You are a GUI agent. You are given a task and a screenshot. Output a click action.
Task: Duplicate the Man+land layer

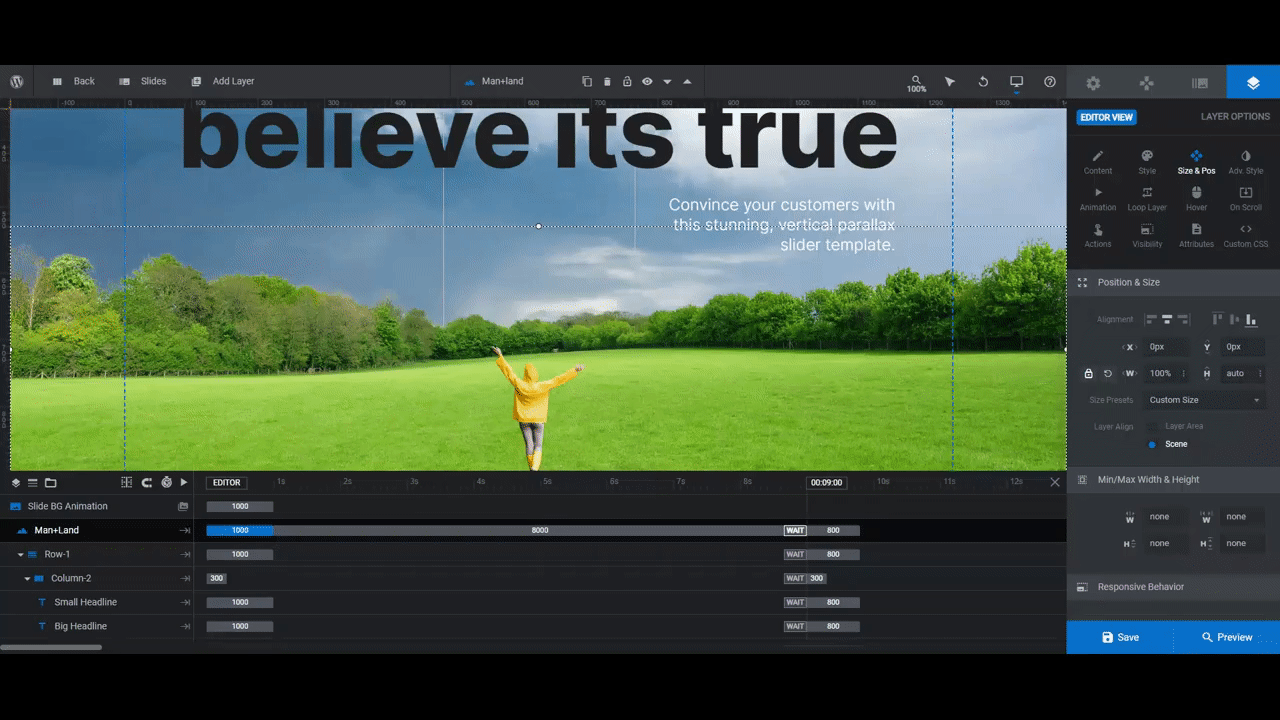[587, 81]
